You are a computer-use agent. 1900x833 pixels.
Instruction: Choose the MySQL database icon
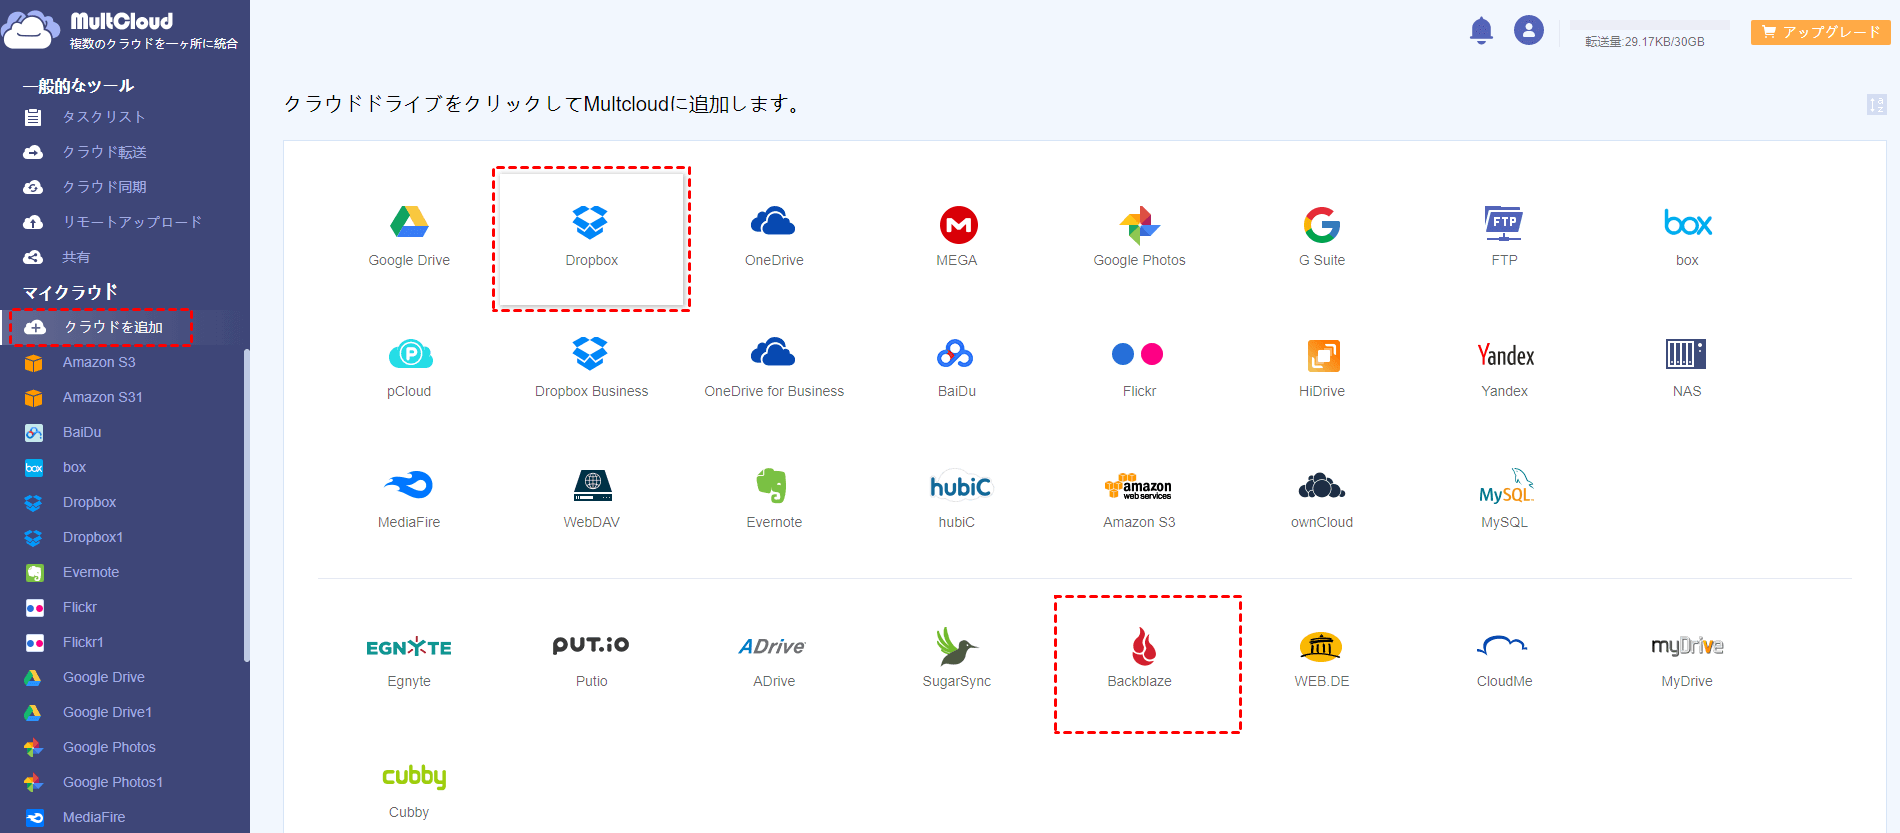(x=1506, y=485)
